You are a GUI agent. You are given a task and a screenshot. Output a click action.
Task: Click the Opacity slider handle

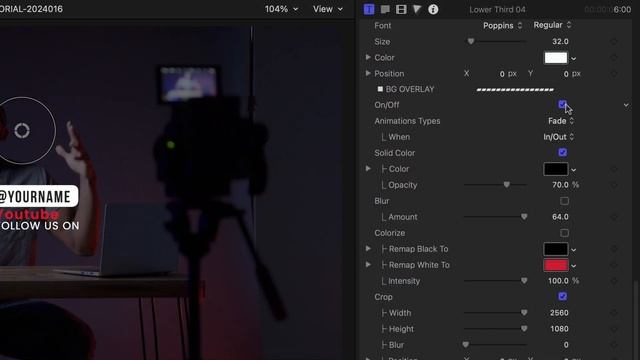pyautogui.click(x=507, y=185)
